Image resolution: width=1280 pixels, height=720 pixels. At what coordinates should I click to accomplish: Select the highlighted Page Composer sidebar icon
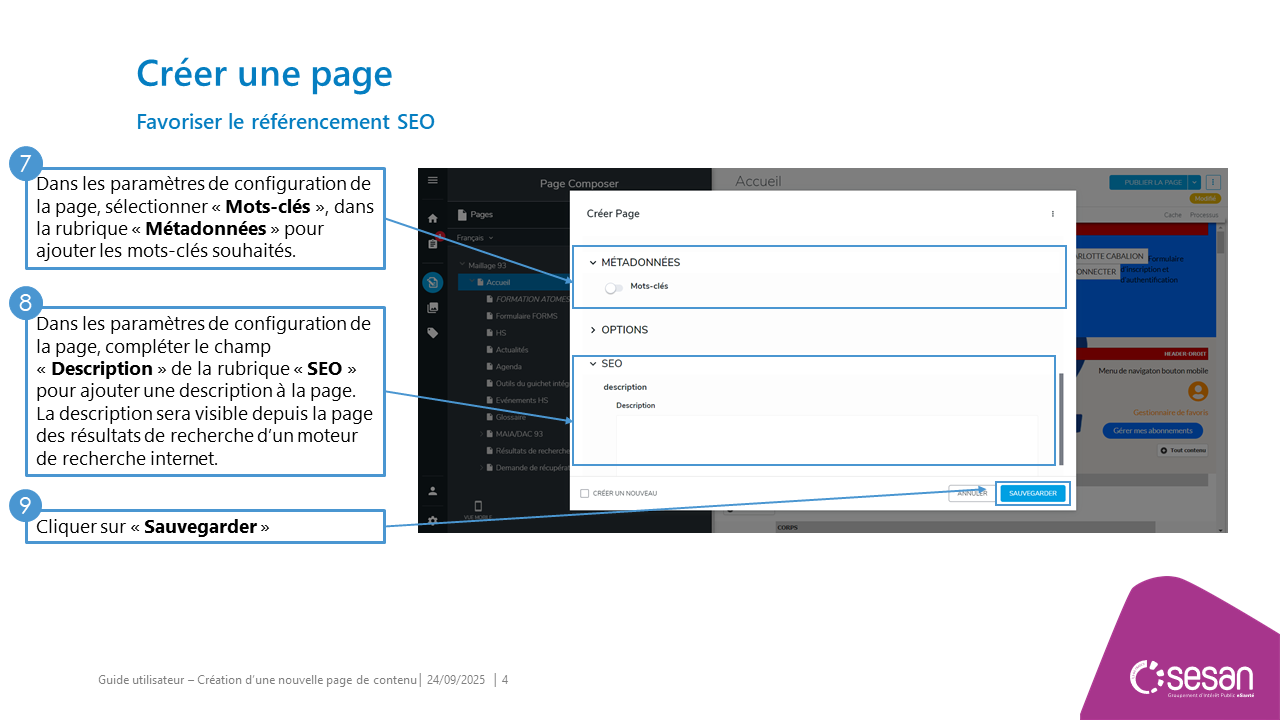[x=432, y=282]
